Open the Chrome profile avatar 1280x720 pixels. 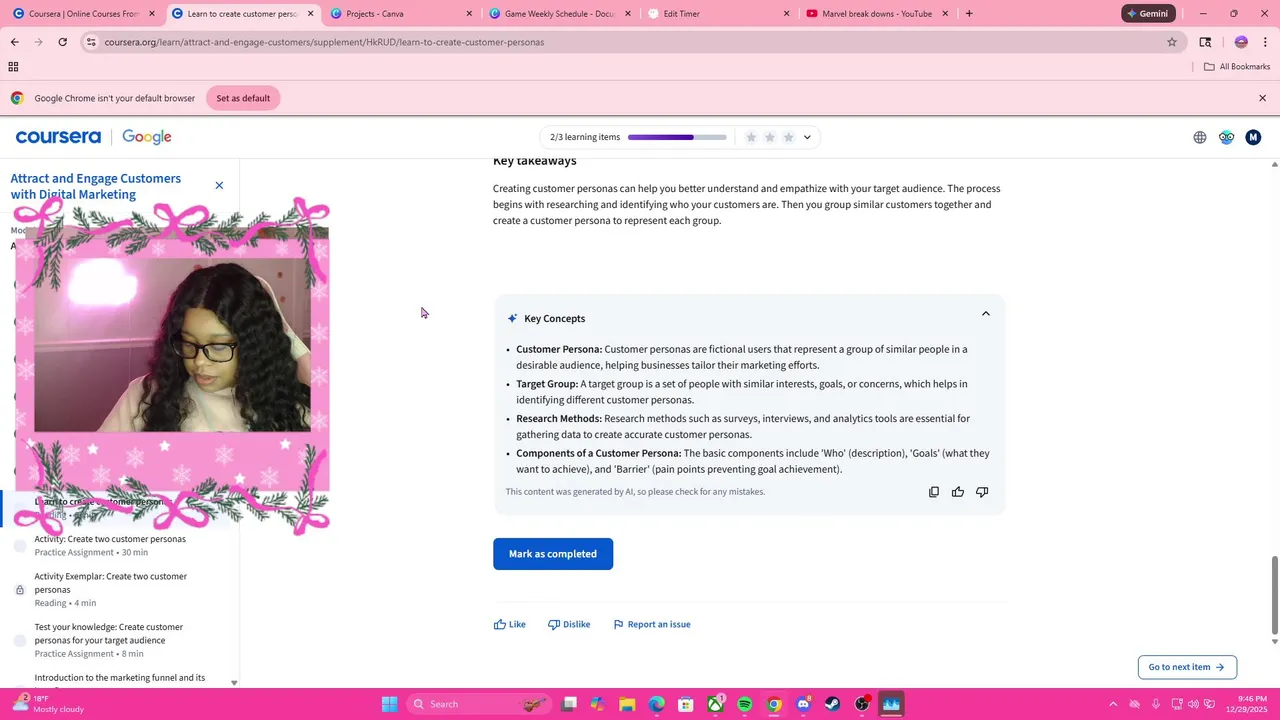click(x=1241, y=42)
